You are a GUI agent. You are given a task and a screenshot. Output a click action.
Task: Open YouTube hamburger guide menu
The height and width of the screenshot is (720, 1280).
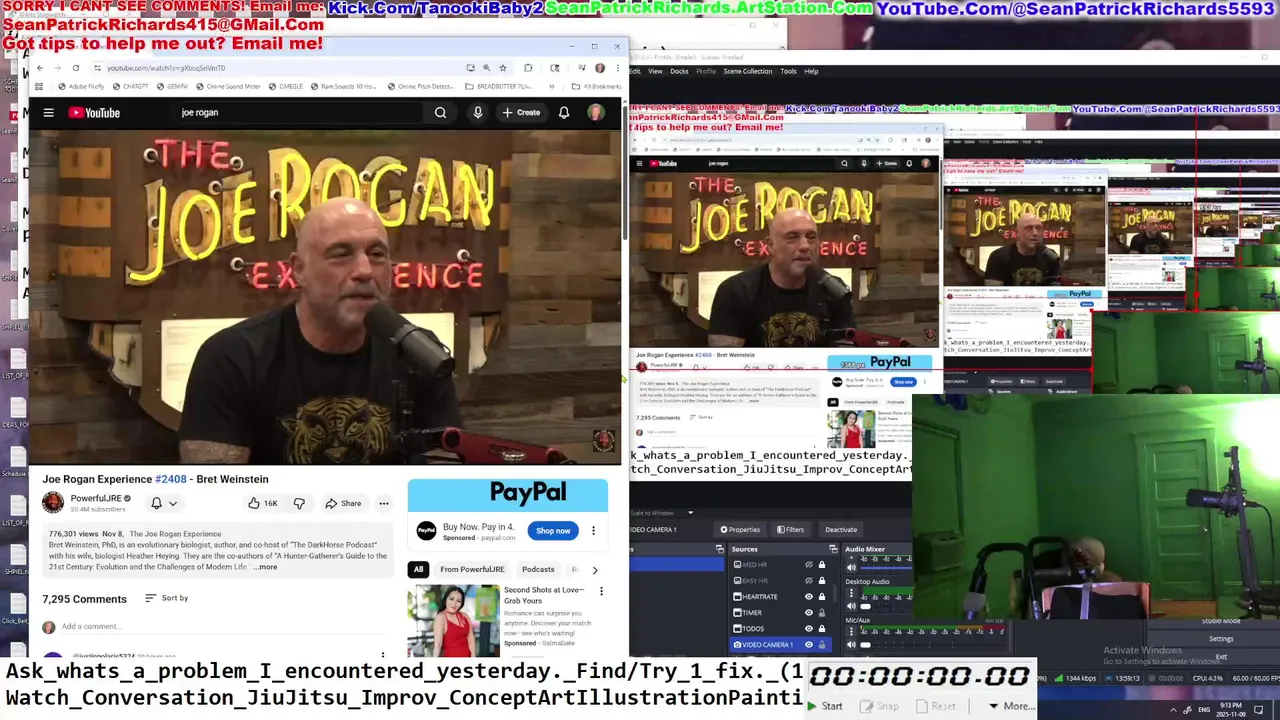tap(48, 113)
